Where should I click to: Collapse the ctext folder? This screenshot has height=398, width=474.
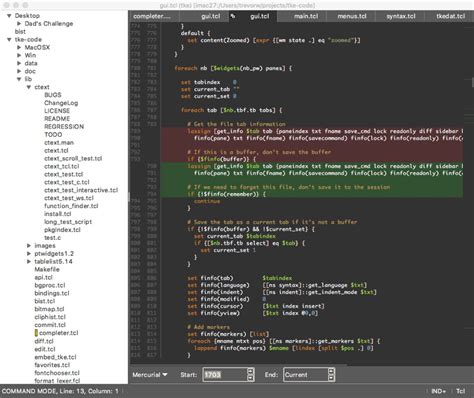pos(29,87)
